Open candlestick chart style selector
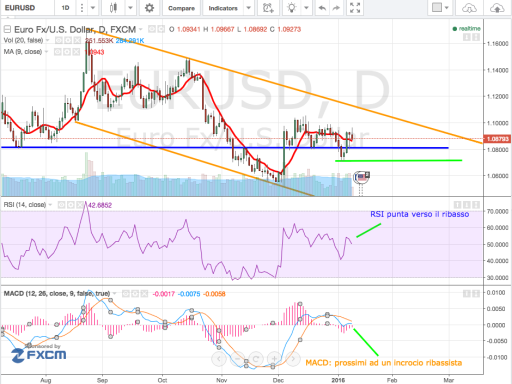Screen dimensions: 512x384 tap(114, 8)
